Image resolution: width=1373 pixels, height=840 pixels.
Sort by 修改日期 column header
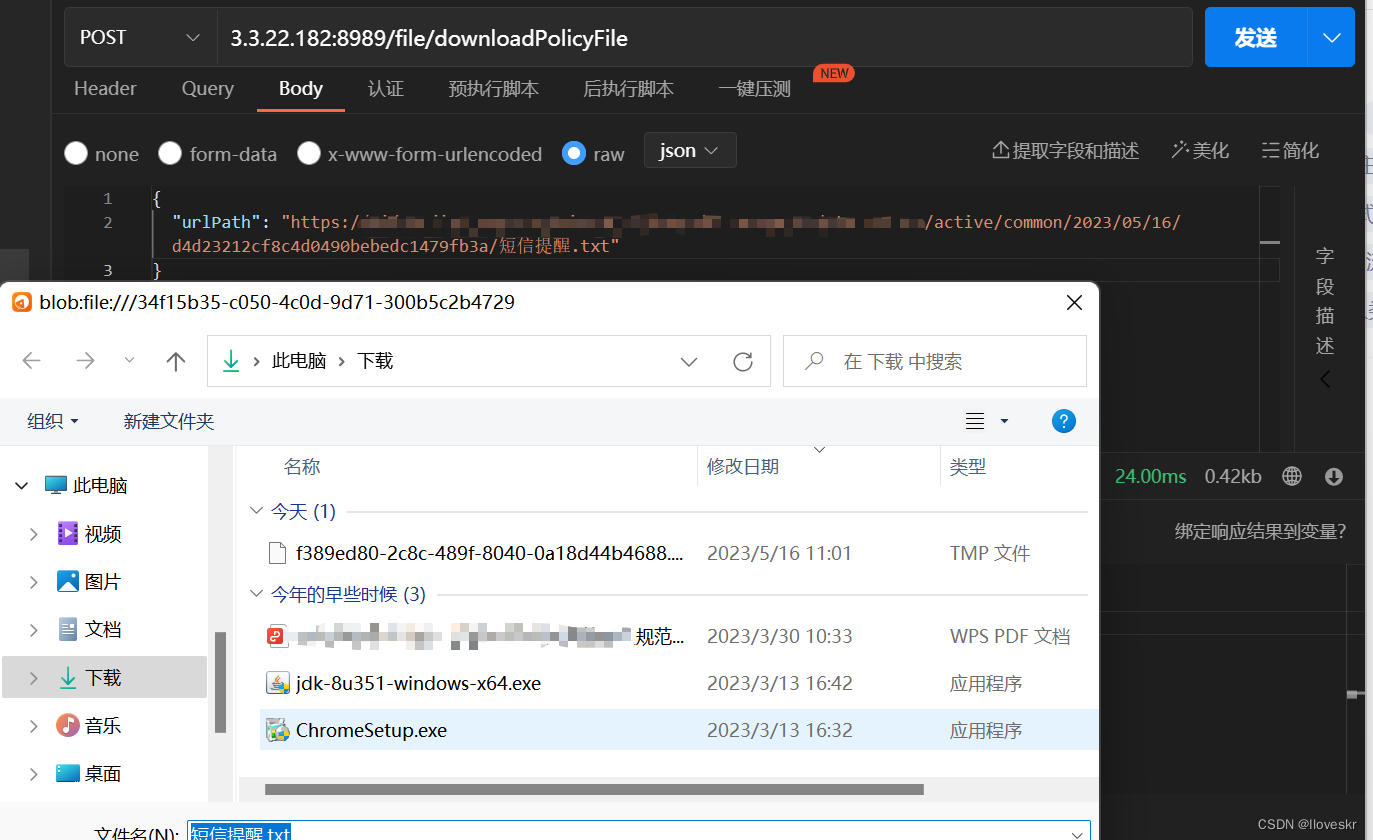coord(743,466)
